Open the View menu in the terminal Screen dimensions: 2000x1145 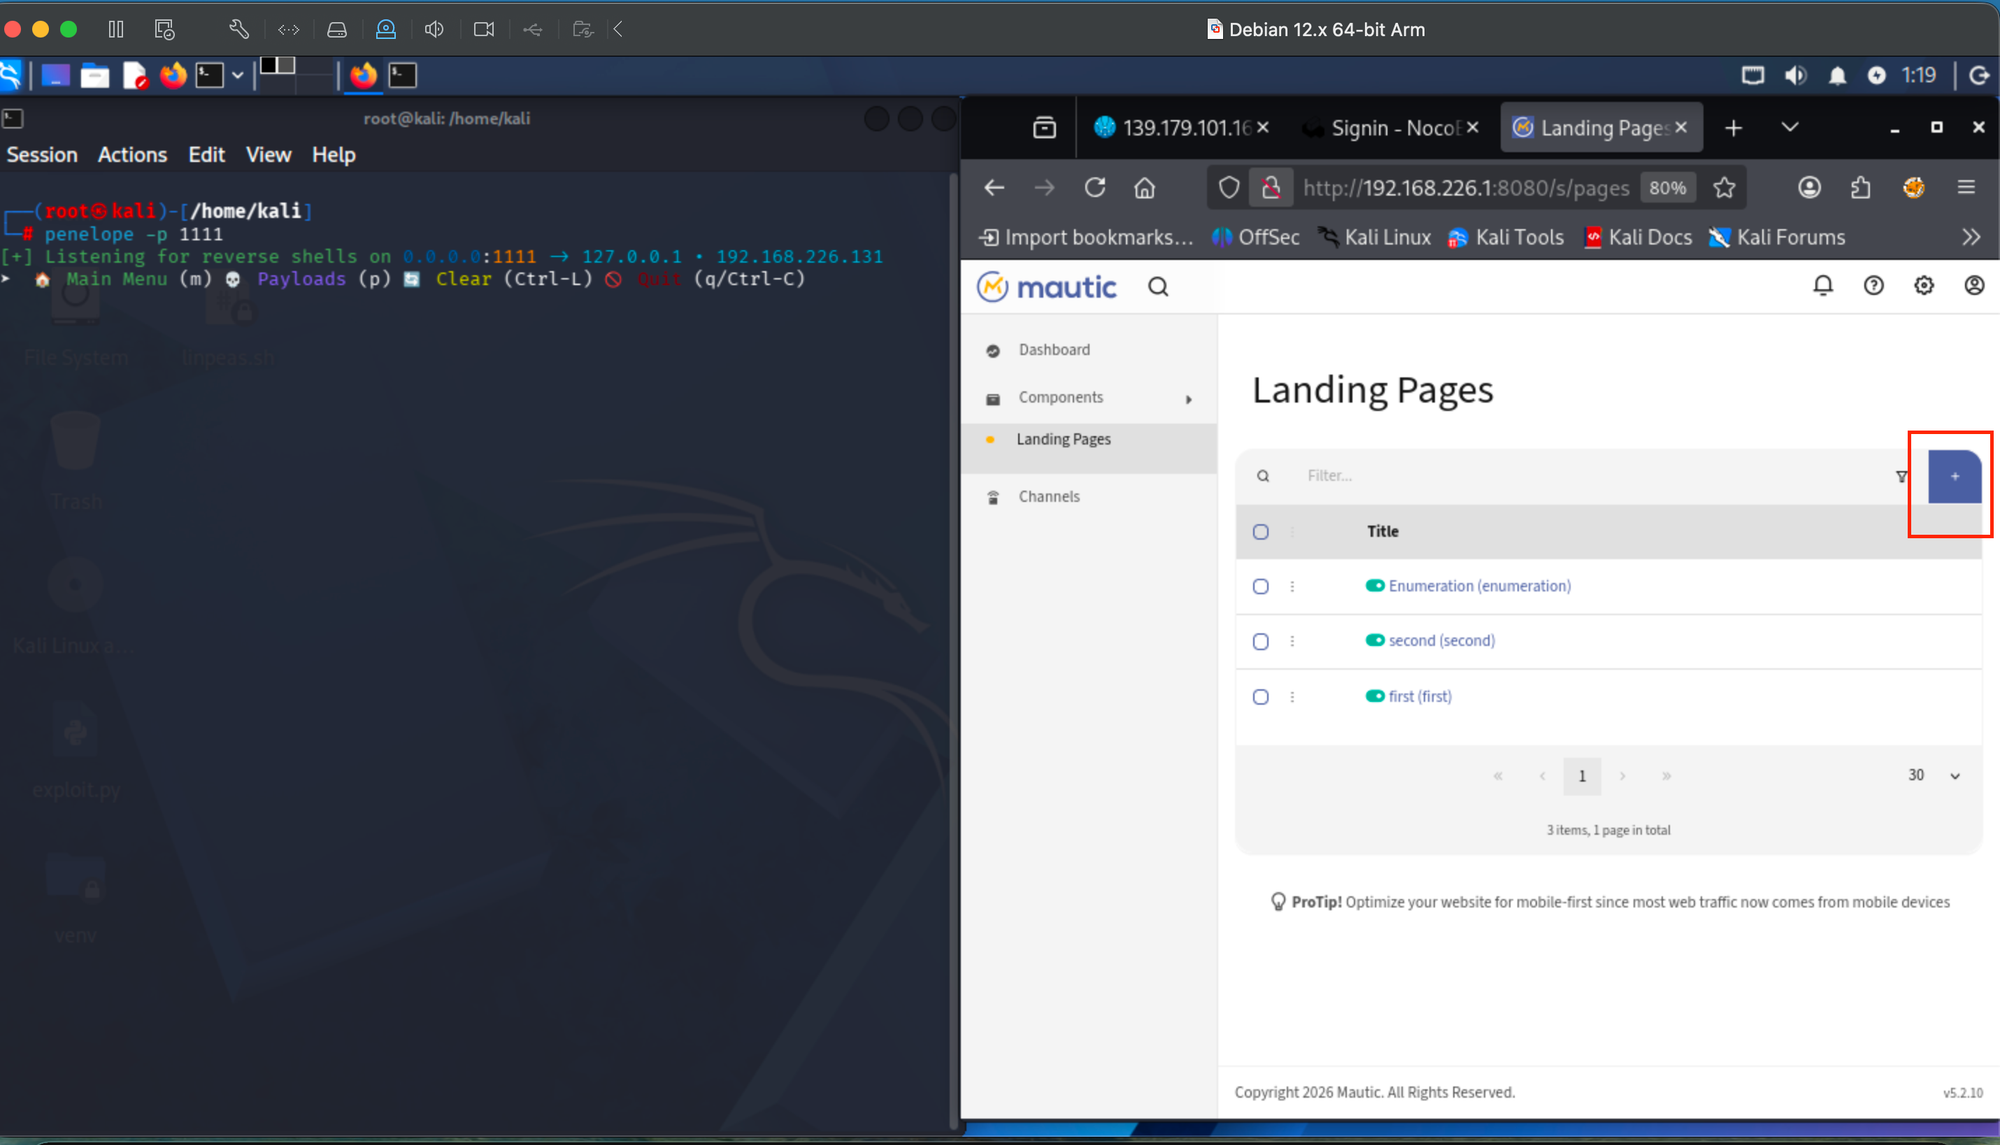pyautogui.click(x=268, y=155)
